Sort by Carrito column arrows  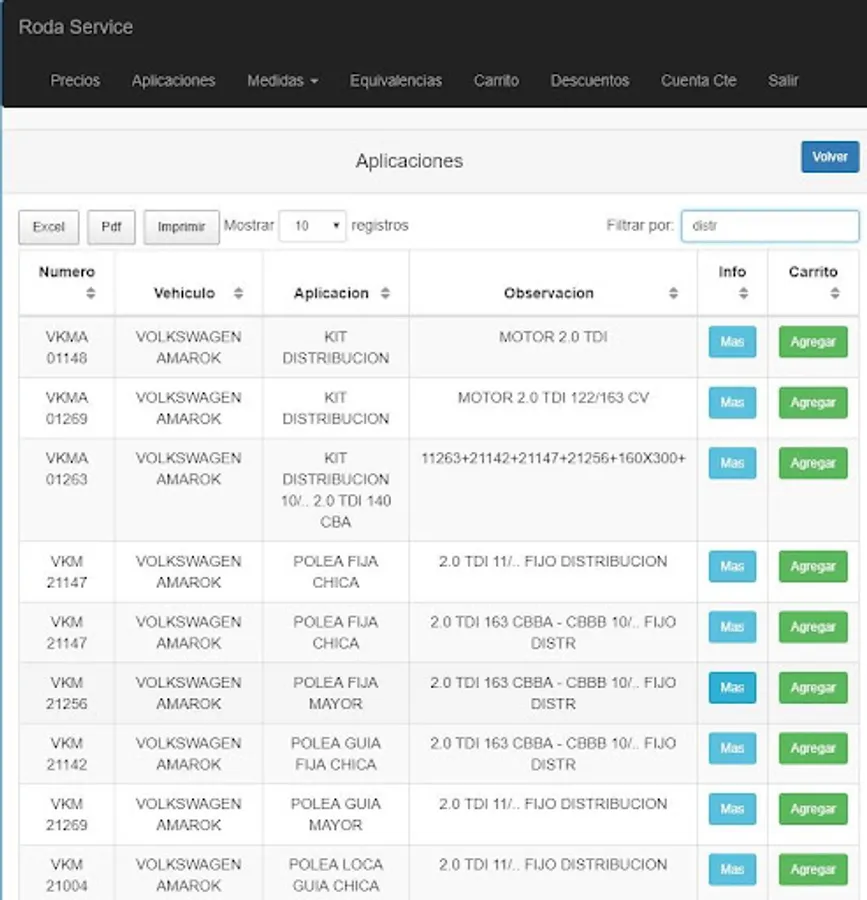835,293
